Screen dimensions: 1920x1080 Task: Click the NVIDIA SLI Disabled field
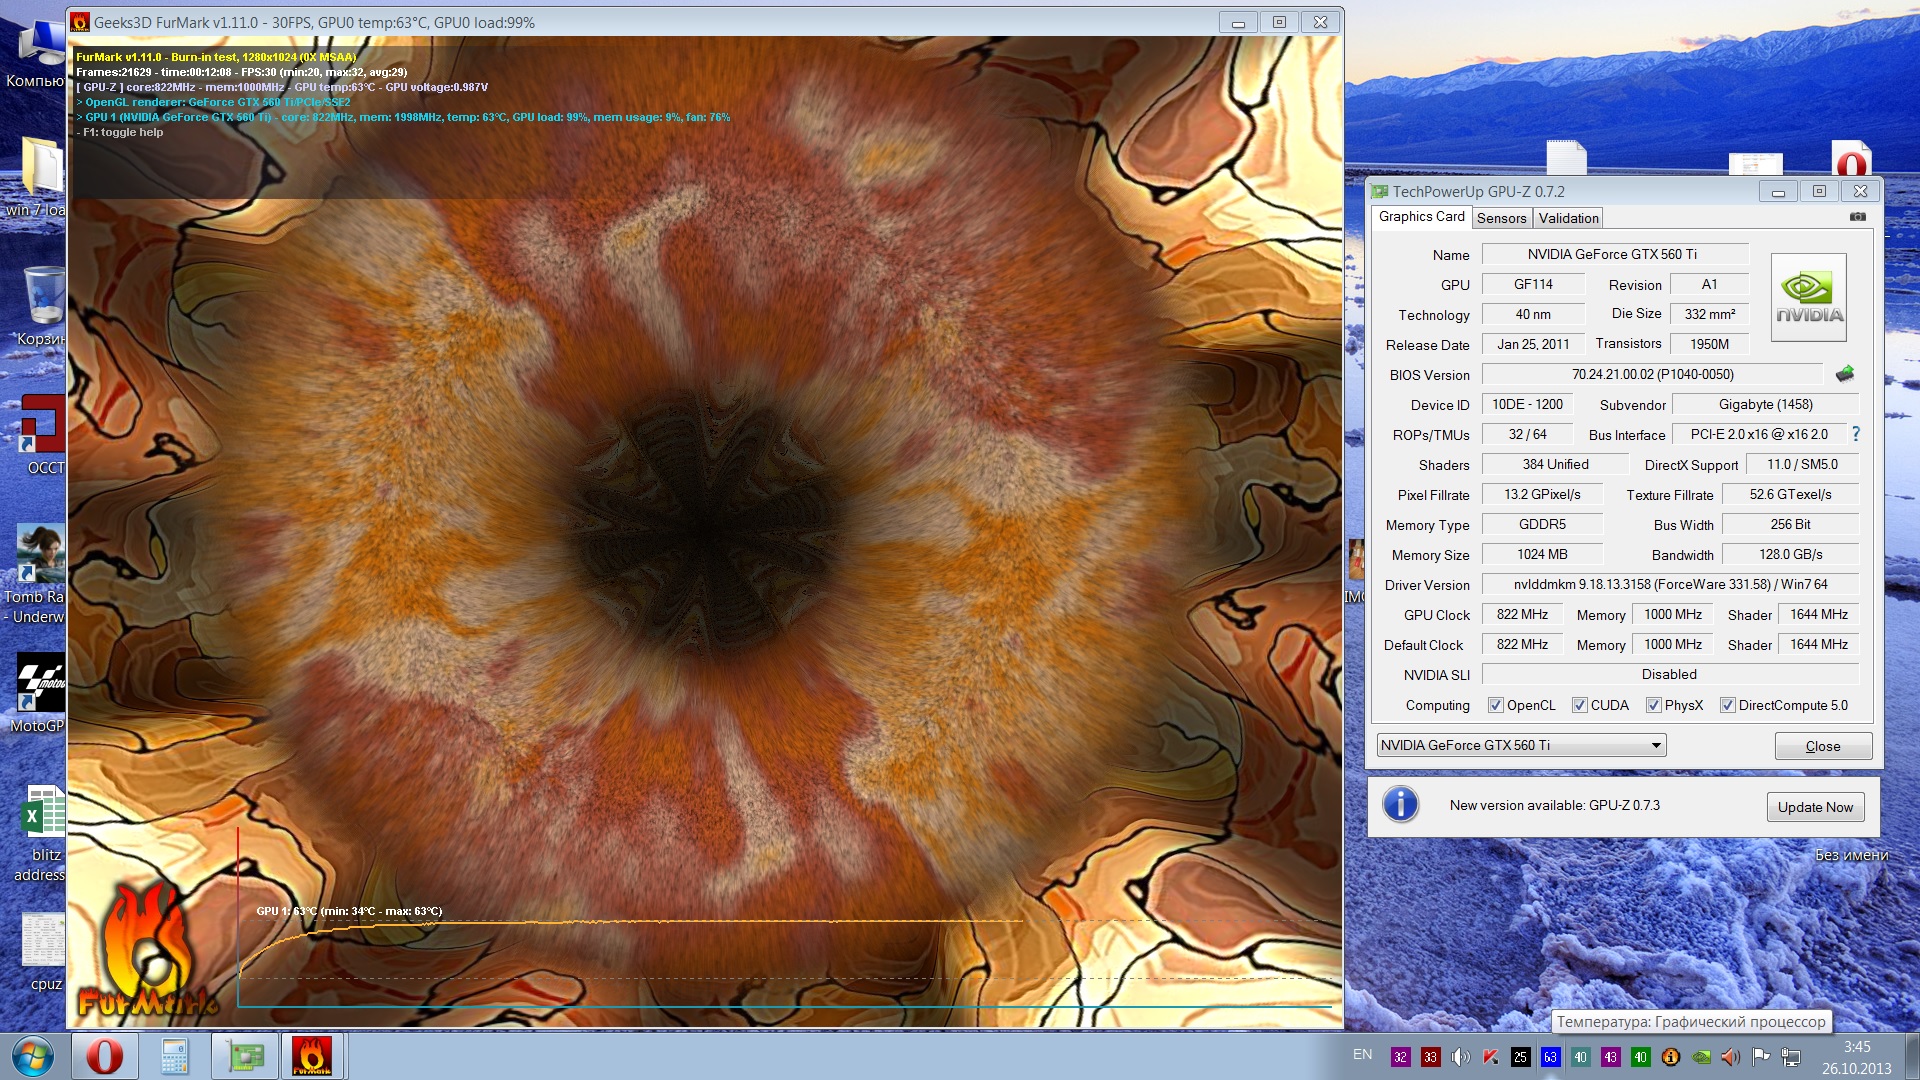click(x=1670, y=674)
